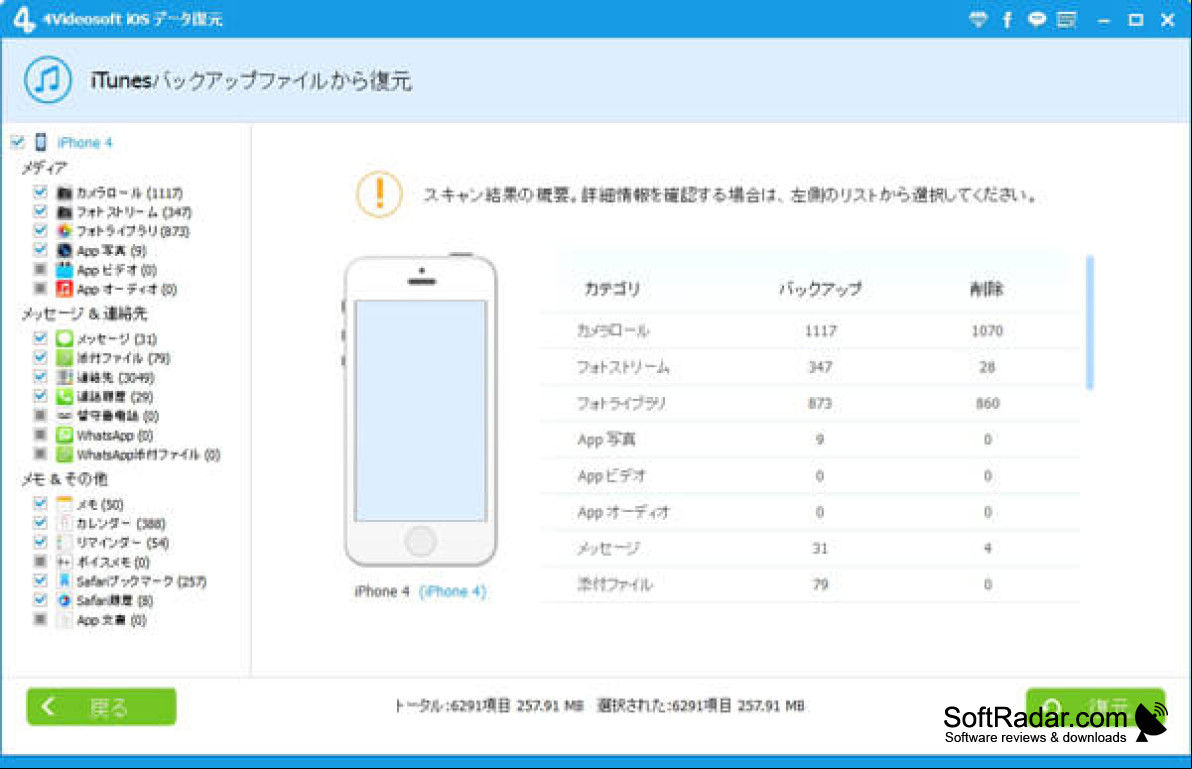This screenshot has width=1192, height=769.
Task: Toggle the iPhone 4 device checkbox
Action: (x=17, y=142)
